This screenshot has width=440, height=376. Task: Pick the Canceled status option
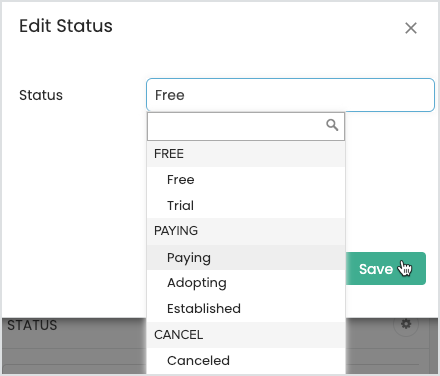pos(246,361)
